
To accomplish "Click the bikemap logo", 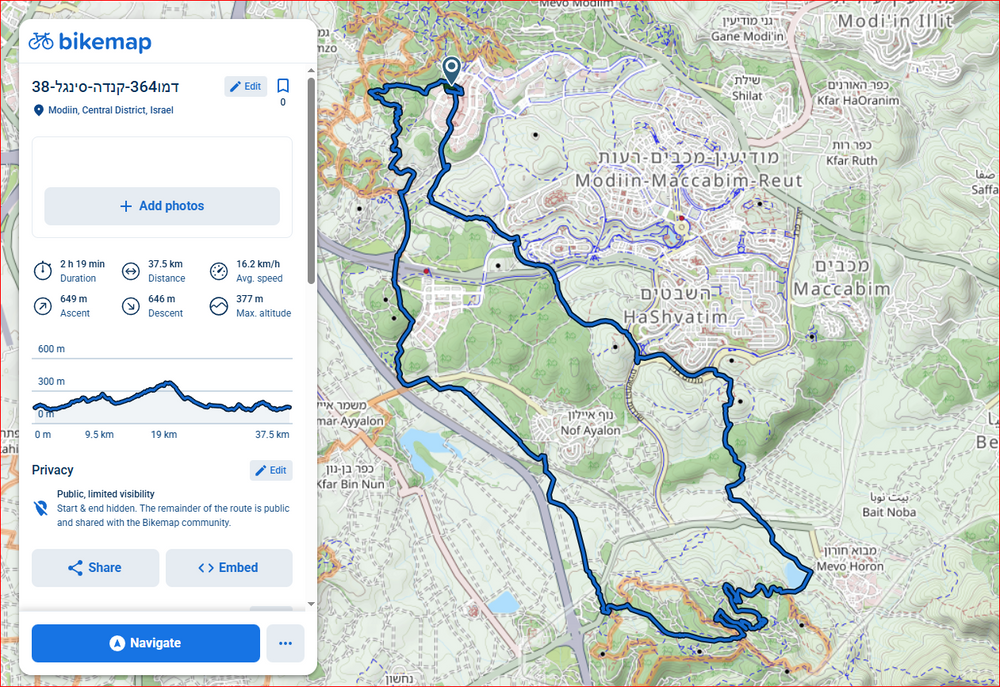I will point(90,41).
